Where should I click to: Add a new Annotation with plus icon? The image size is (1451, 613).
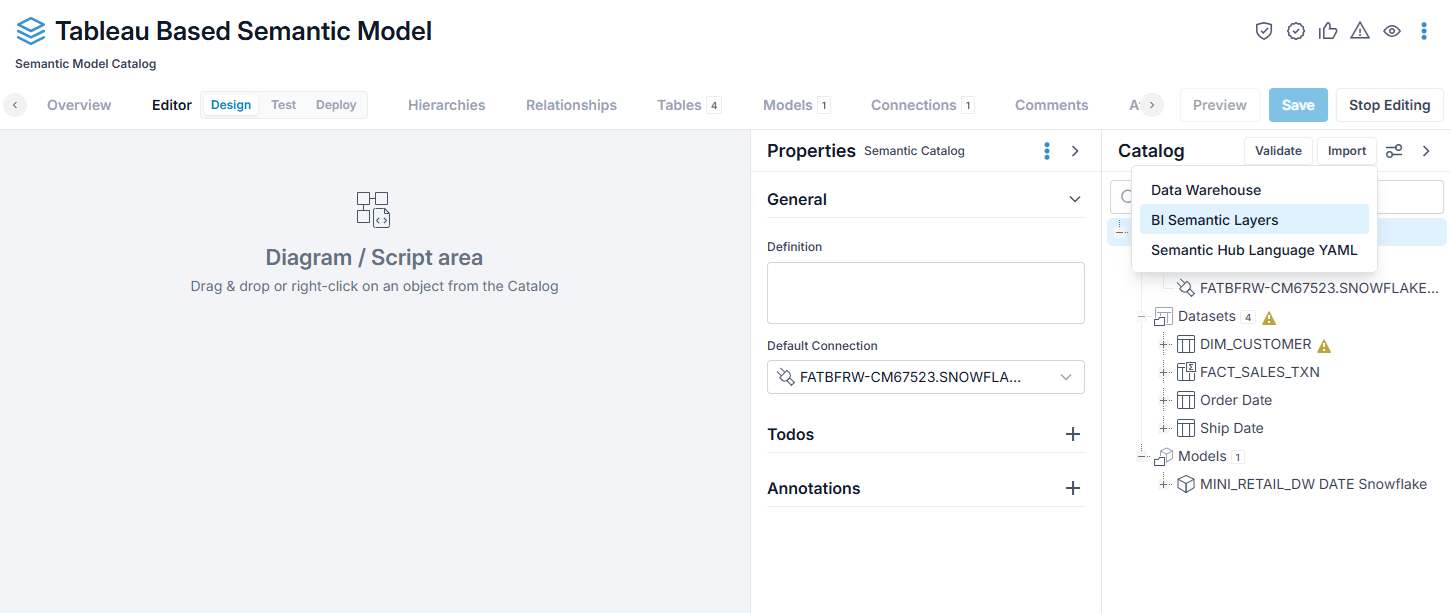coord(1073,488)
